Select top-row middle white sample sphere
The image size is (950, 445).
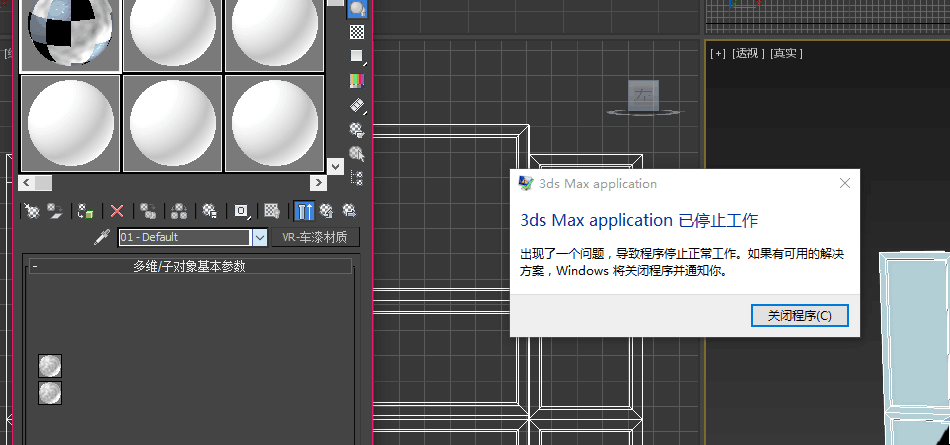tap(173, 35)
